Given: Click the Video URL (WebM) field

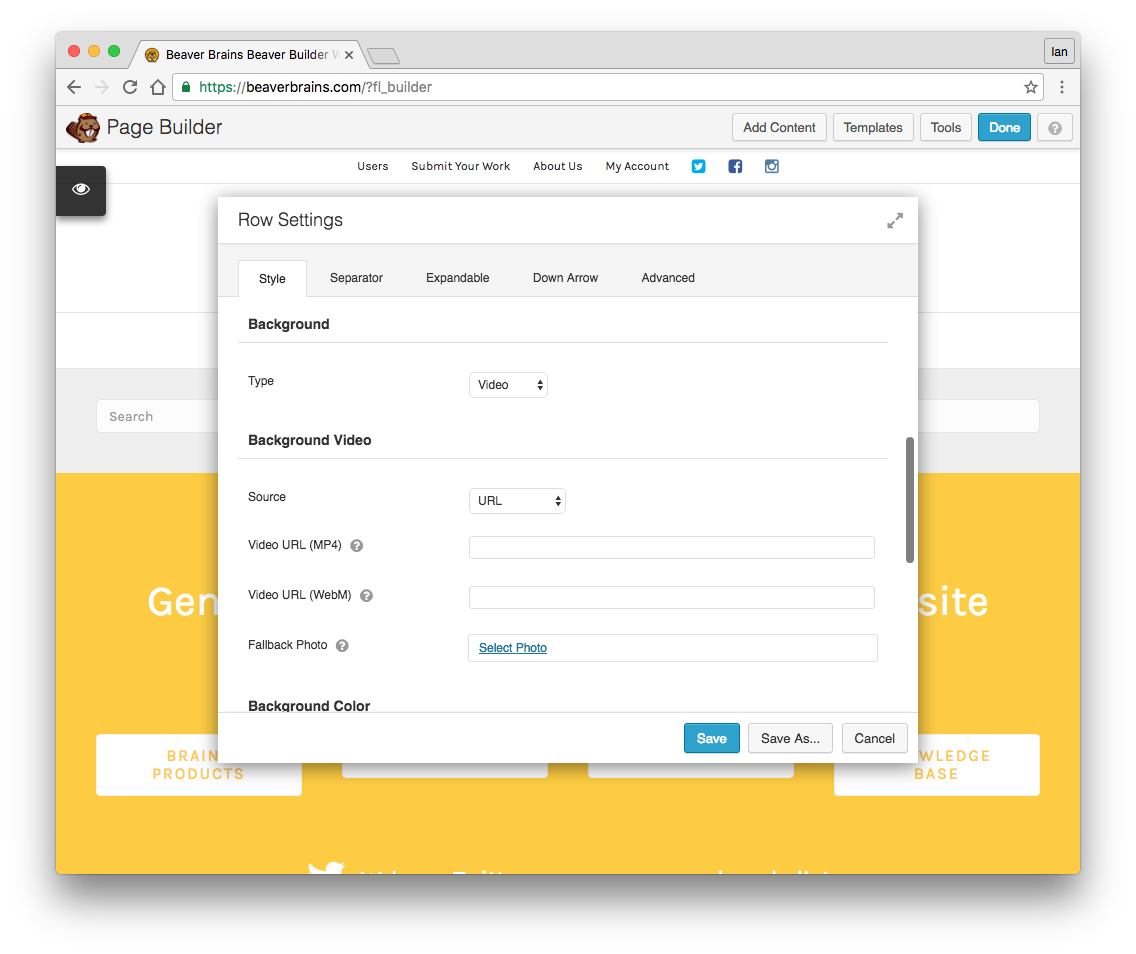Looking at the screenshot, I should tap(672, 598).
